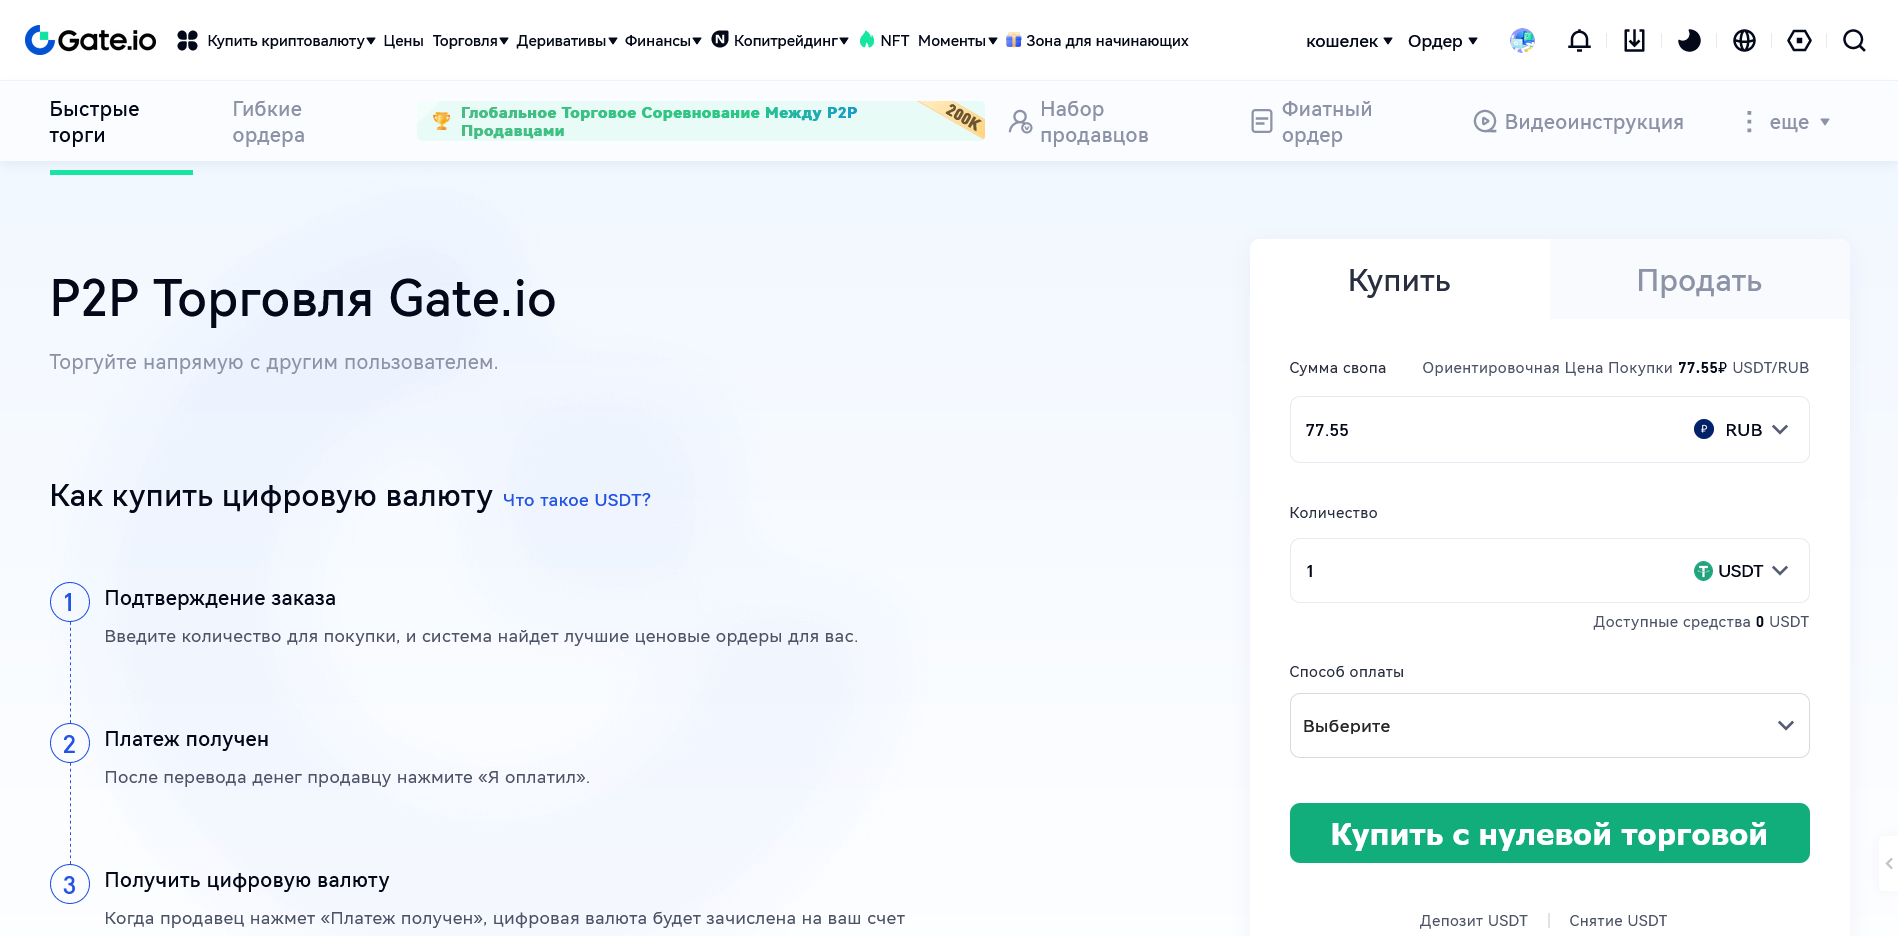The image size is (1898, 936).
Task: Open the hexagon settings icon
Action: 1799,40
